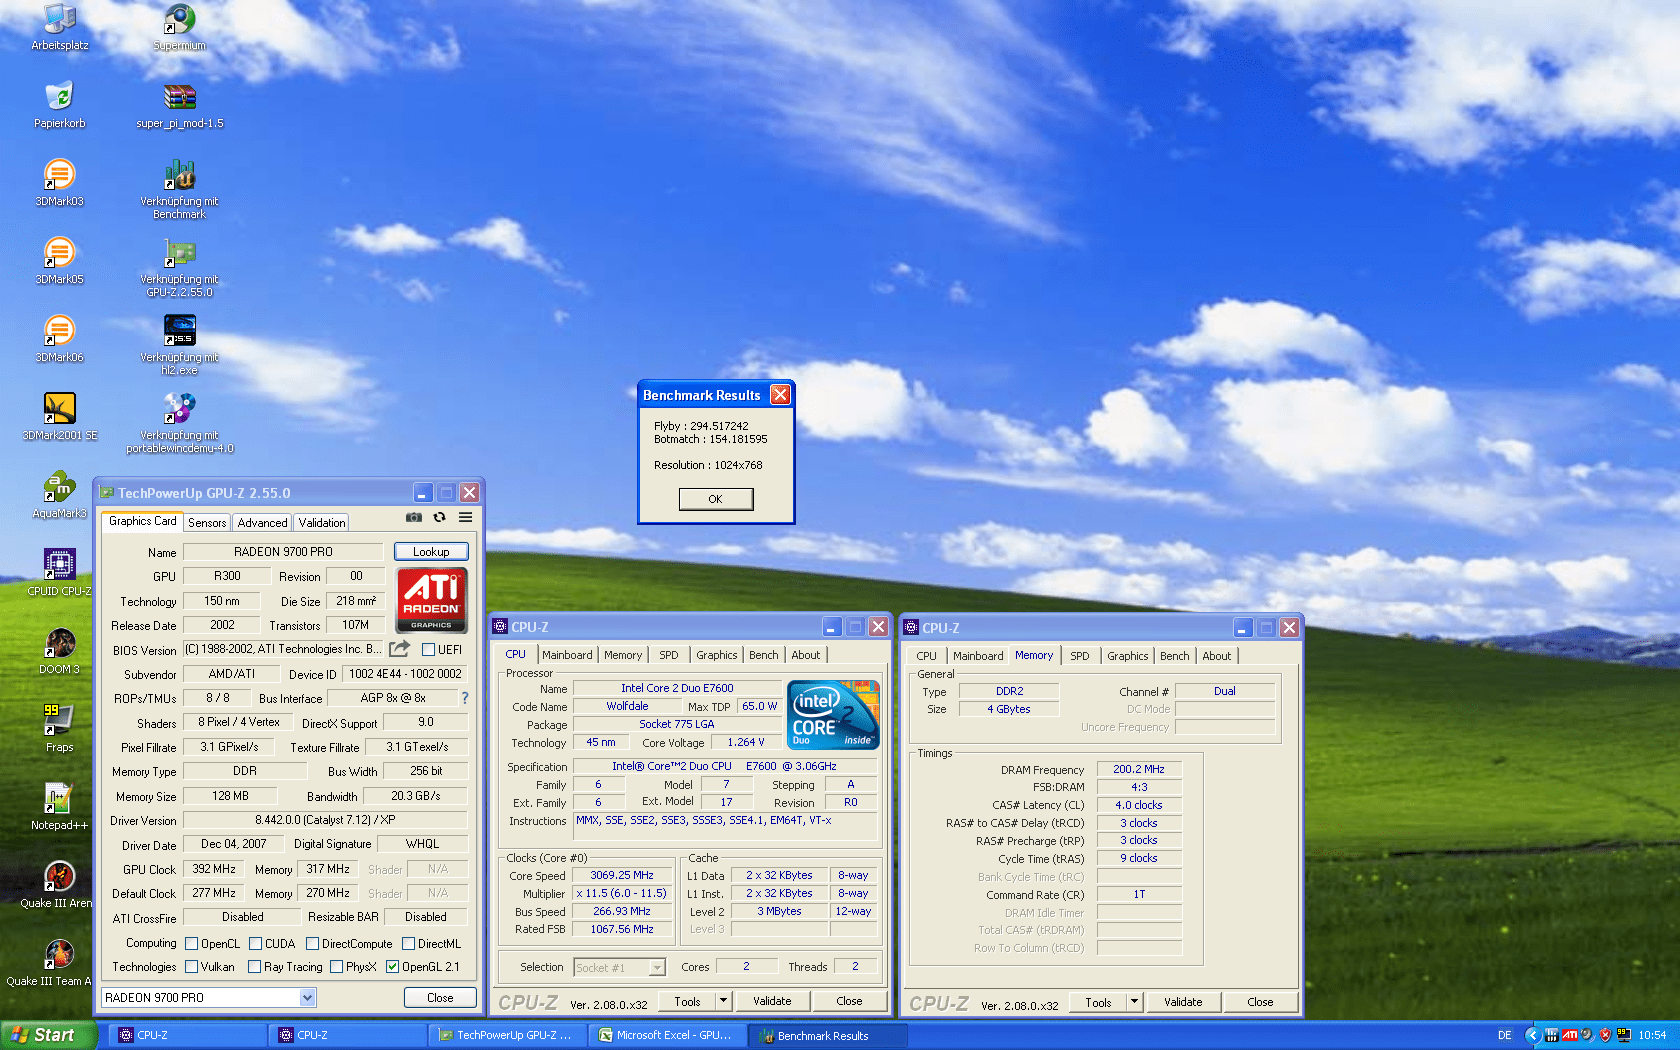Click Close button in GPU-Z window
The image size is (1680, 1050).
[440, 997]
